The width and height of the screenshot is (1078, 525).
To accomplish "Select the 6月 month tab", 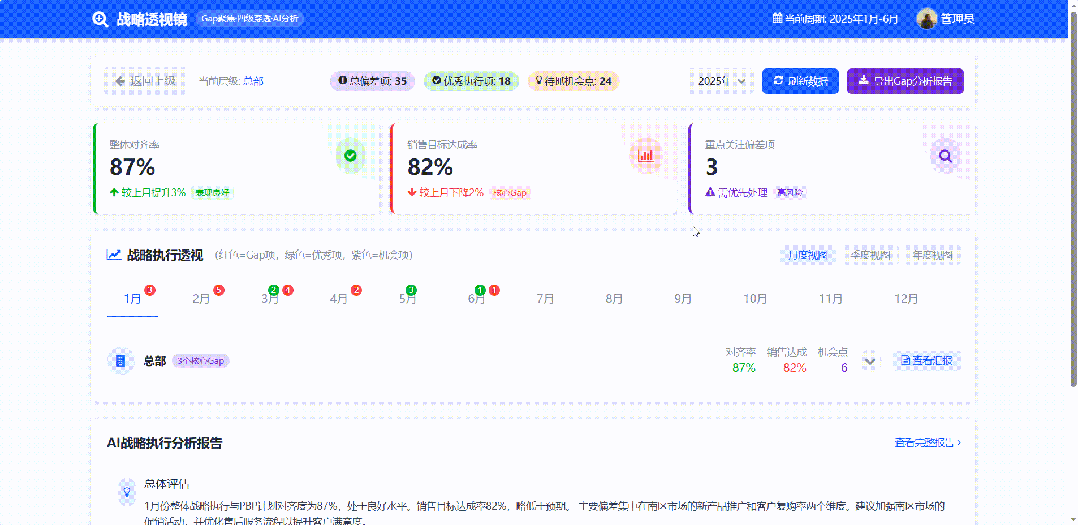I will pos(476,298).
